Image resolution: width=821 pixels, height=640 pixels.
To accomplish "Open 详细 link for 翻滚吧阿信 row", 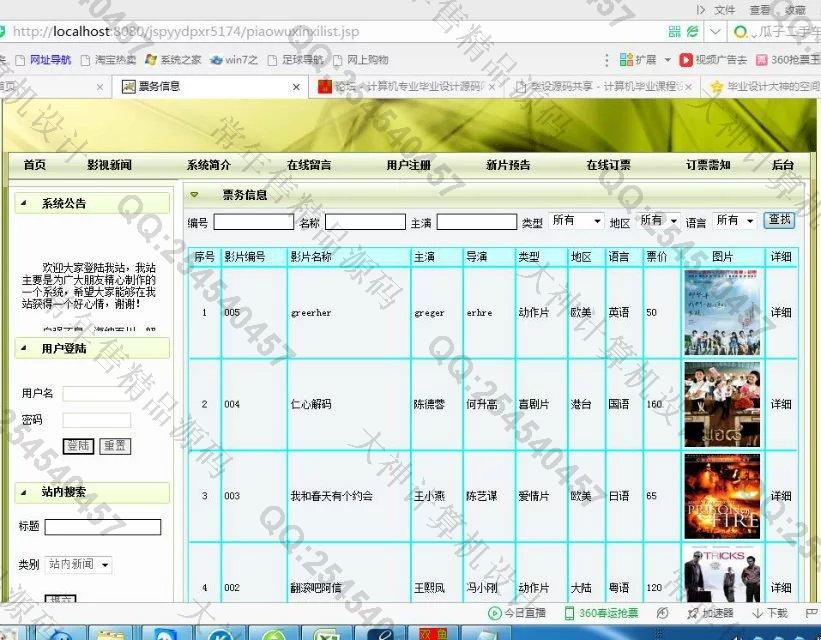I will [x=781, y=588].
